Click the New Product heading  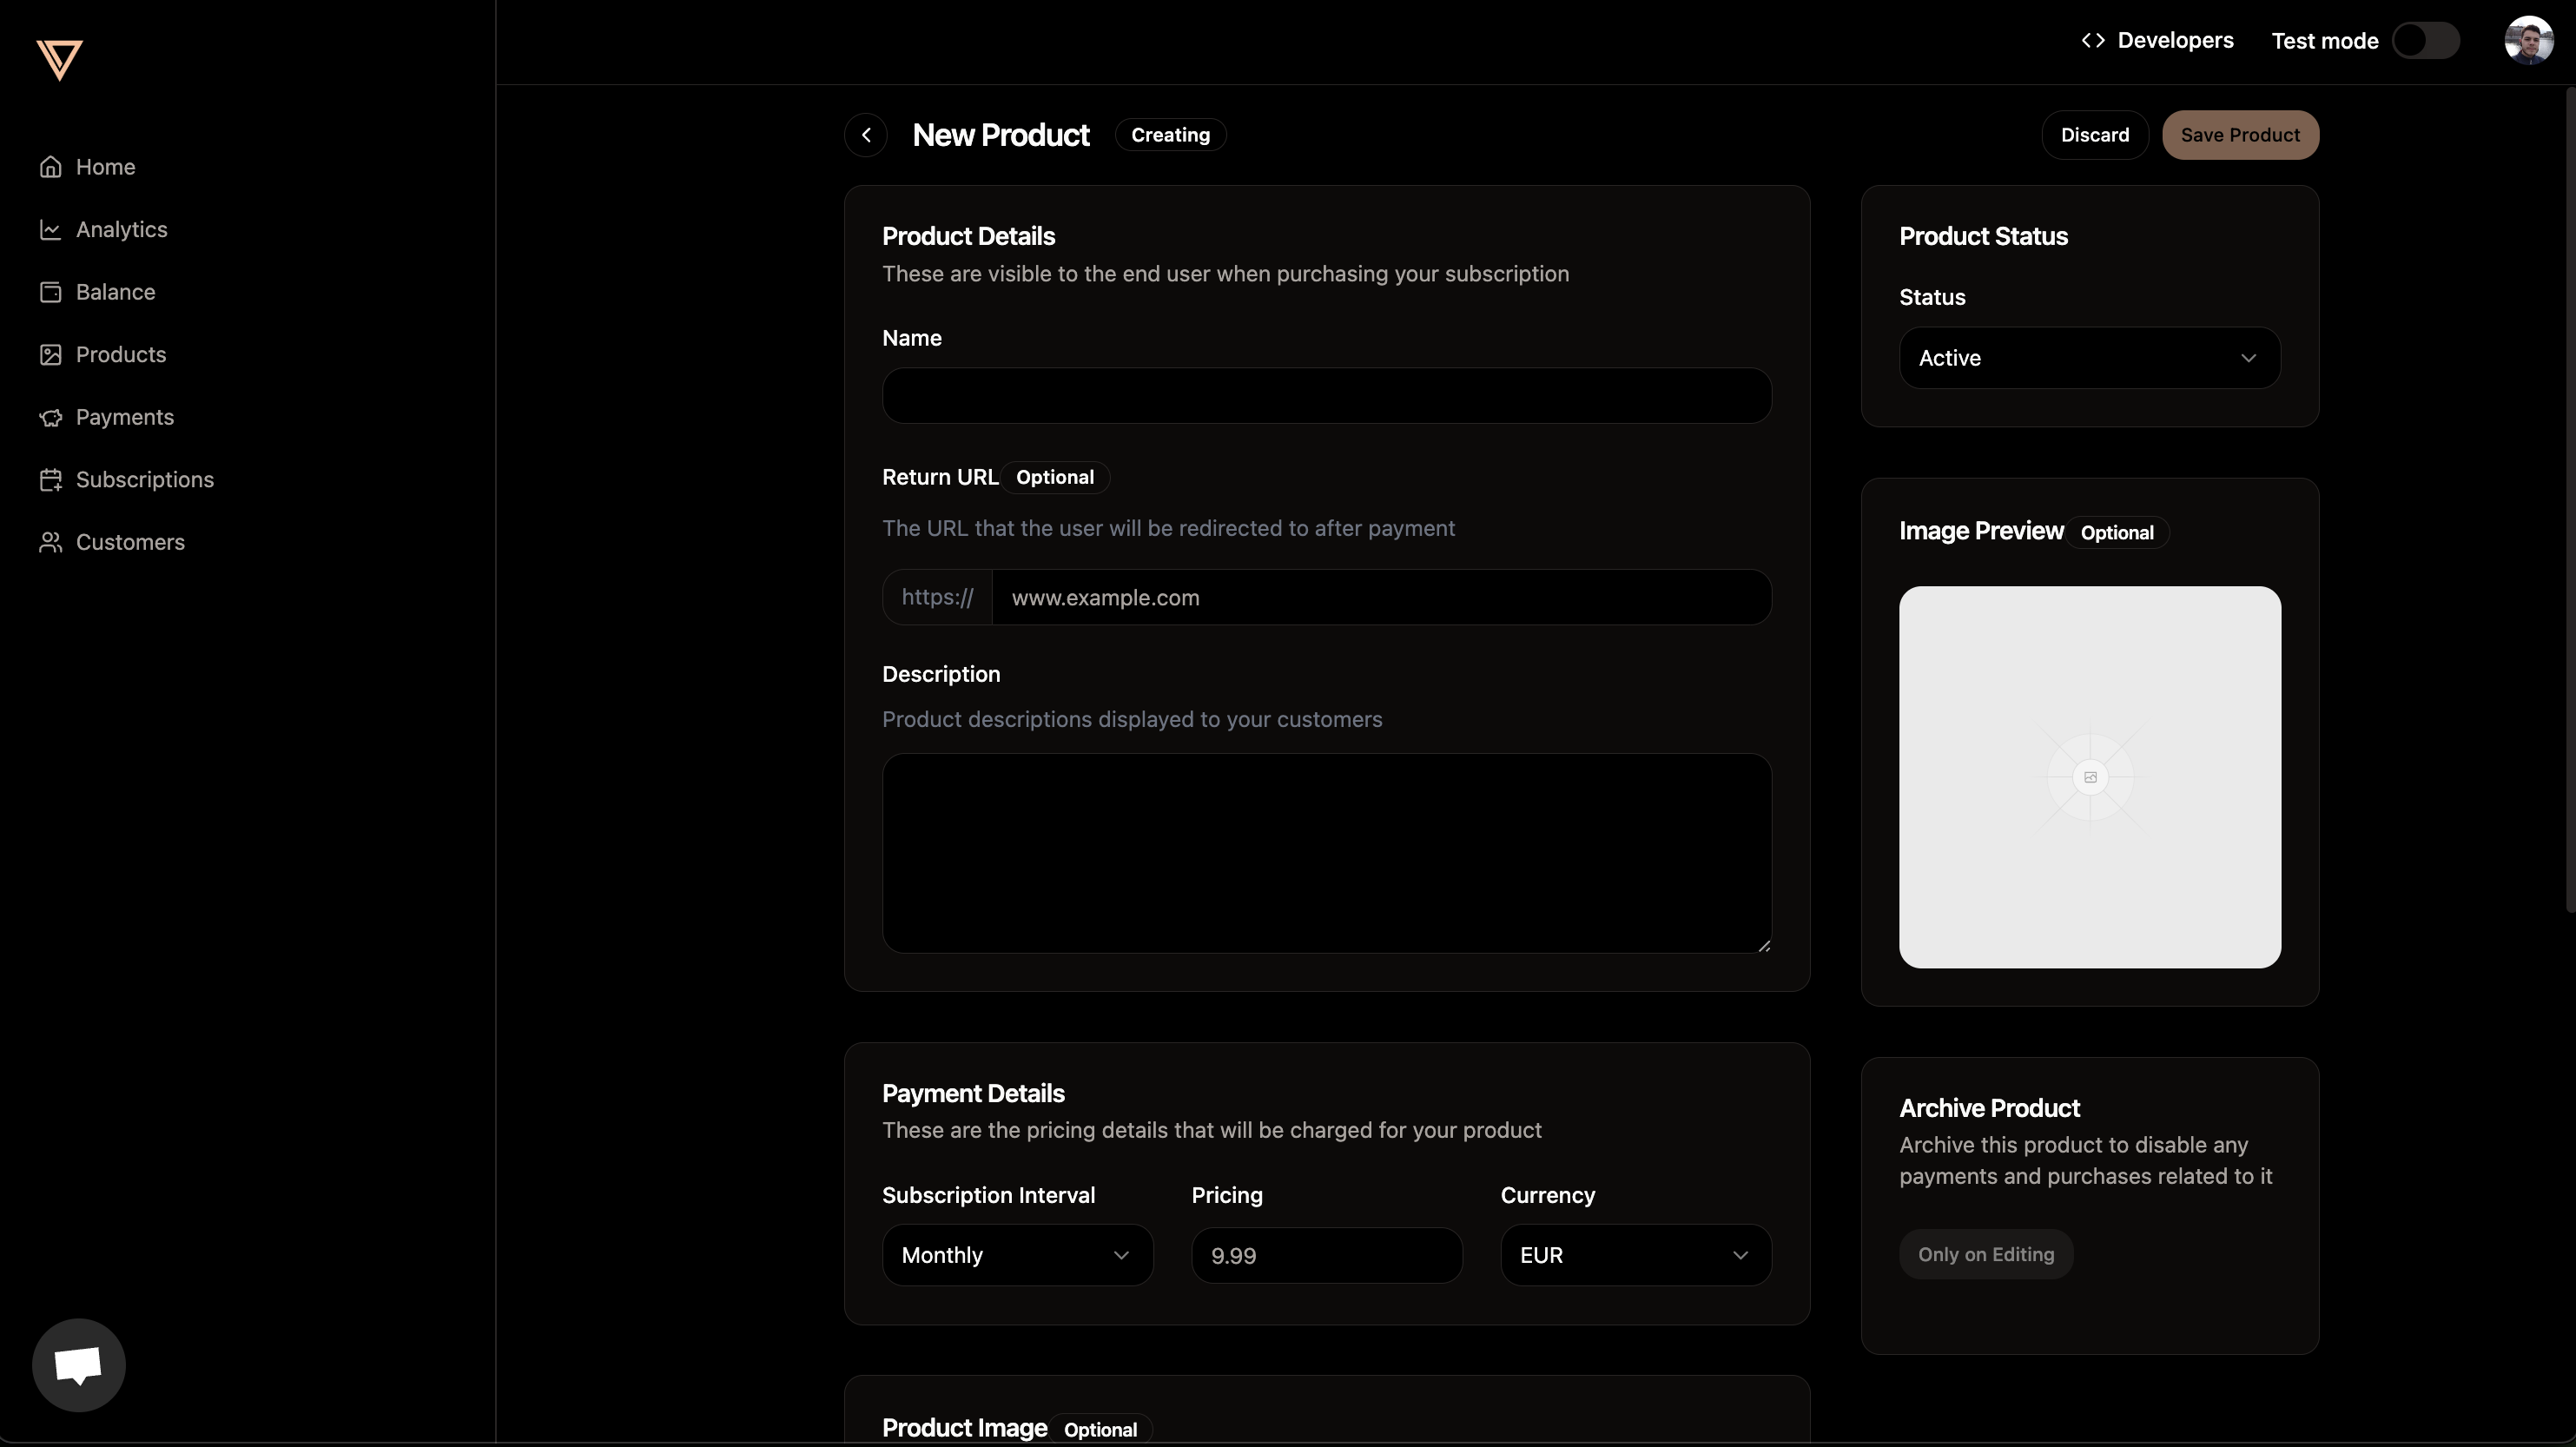[x=1000, y=135]
